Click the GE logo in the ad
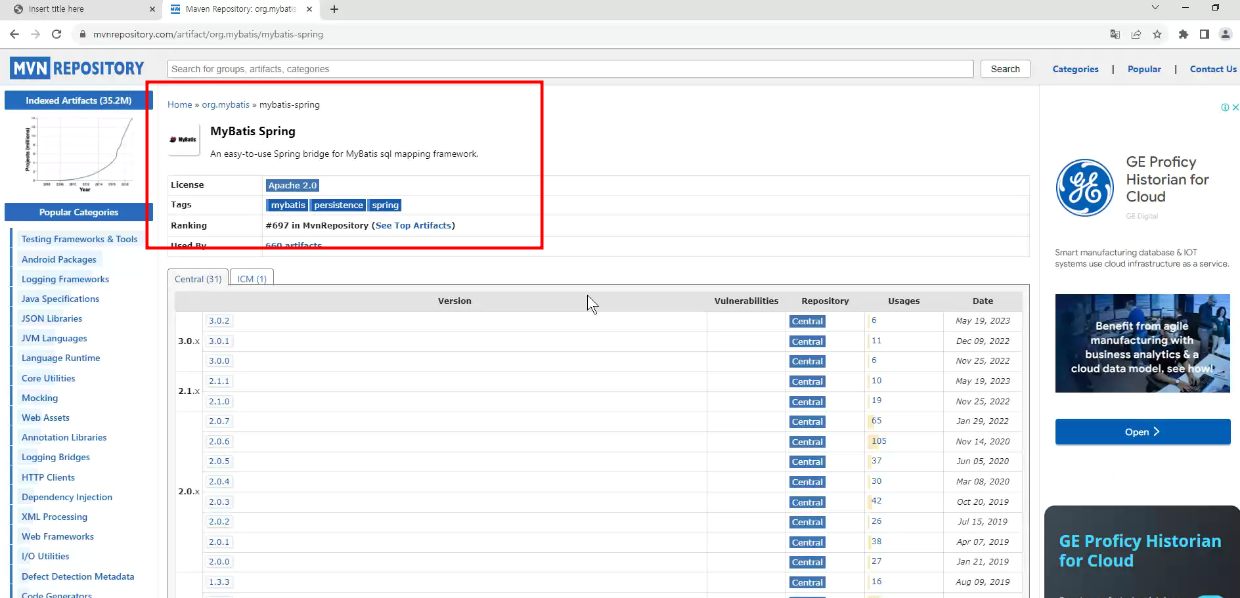The image size is (1240, 598). [x=1085, y=188]
